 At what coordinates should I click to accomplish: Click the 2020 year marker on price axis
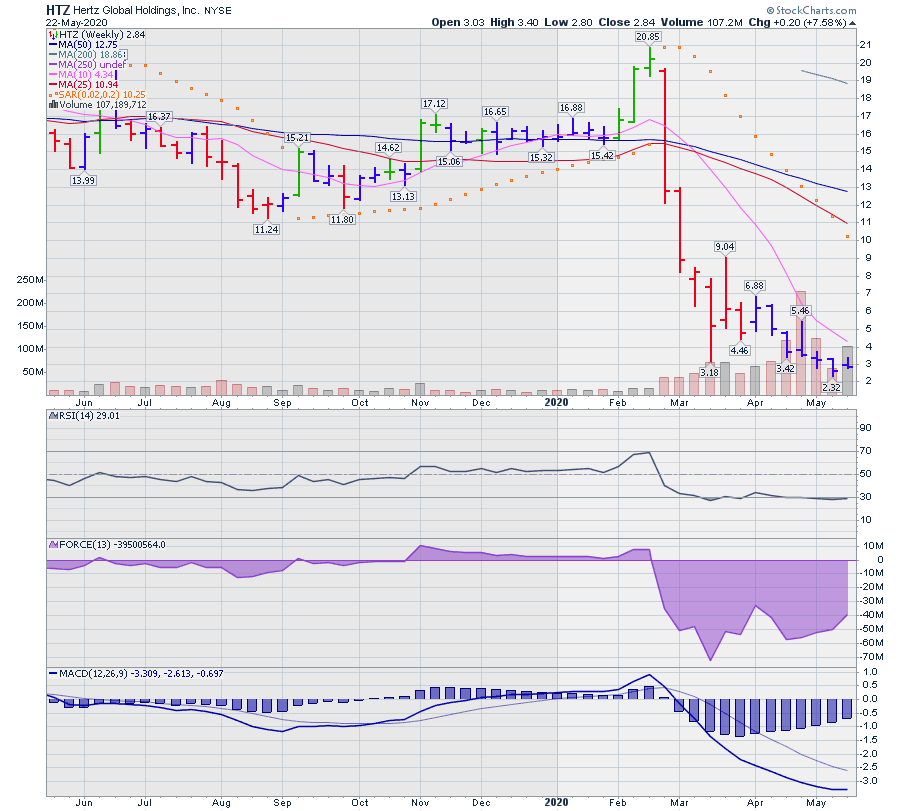tap(557, 403)
